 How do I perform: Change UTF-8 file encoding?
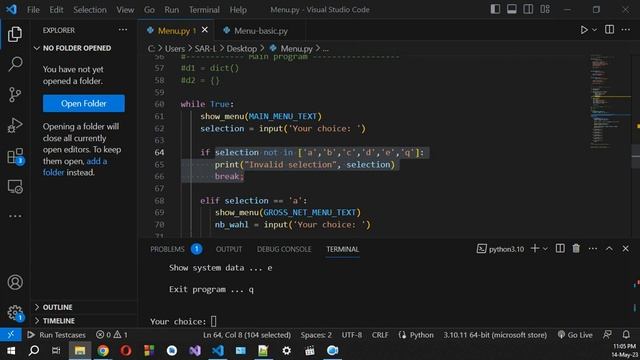click(x=351, y=335)
